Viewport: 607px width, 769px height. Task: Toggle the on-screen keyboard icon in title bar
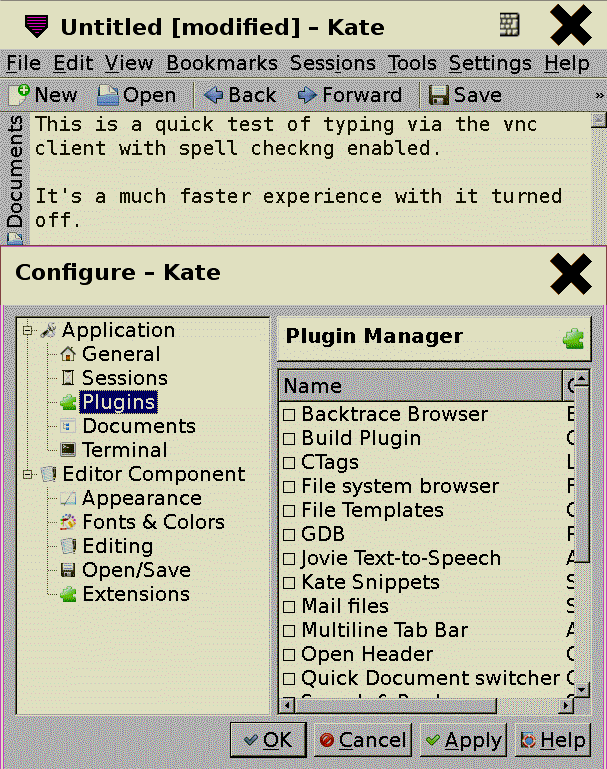coord(509,26)
